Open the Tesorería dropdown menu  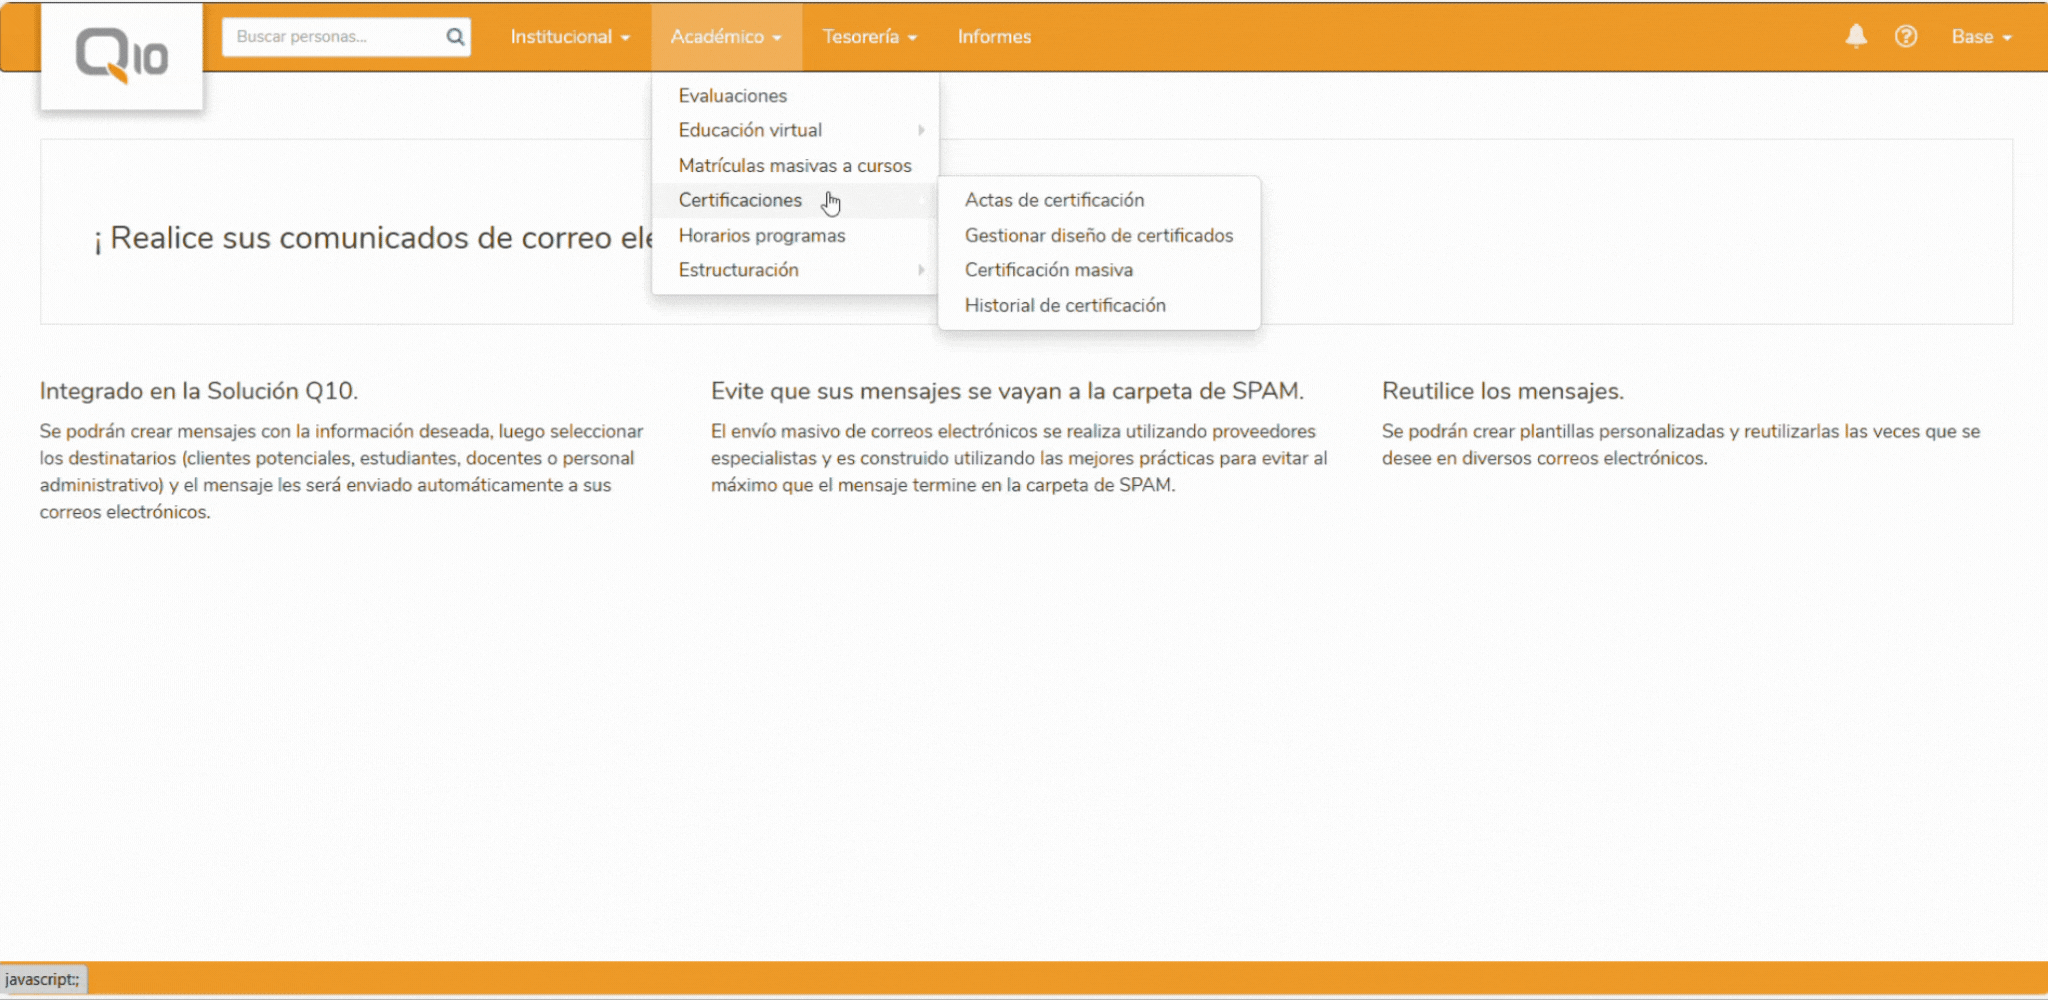(x=869, y=37)
